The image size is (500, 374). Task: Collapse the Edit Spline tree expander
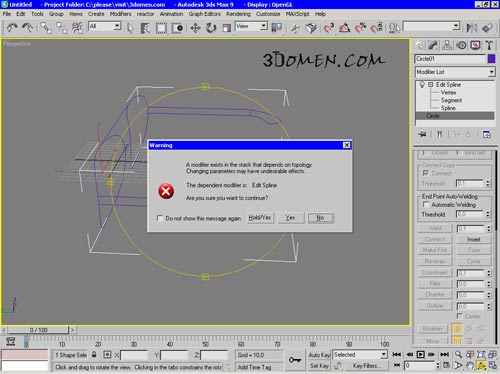pos(430,85)
